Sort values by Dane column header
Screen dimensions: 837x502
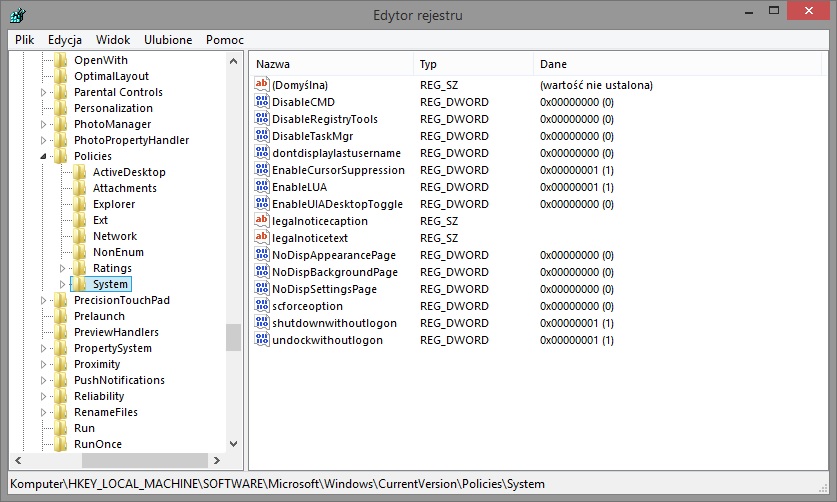[x=677, y=64]
